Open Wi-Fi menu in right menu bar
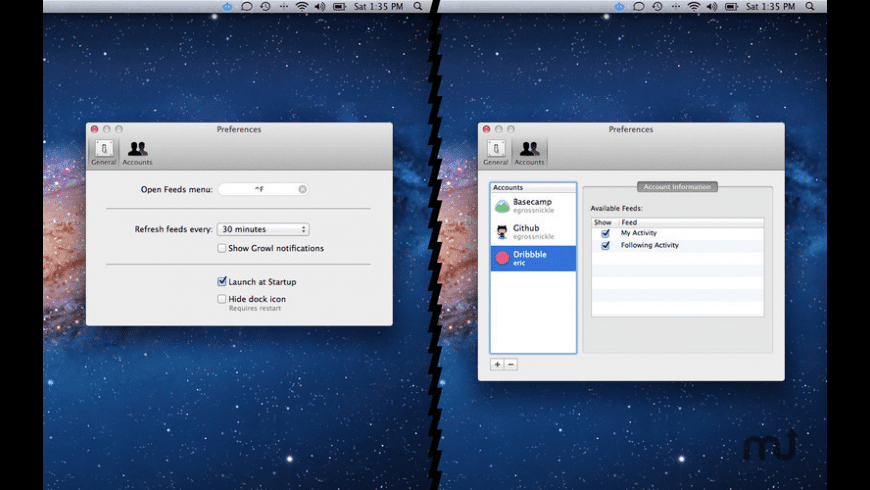 694,7
